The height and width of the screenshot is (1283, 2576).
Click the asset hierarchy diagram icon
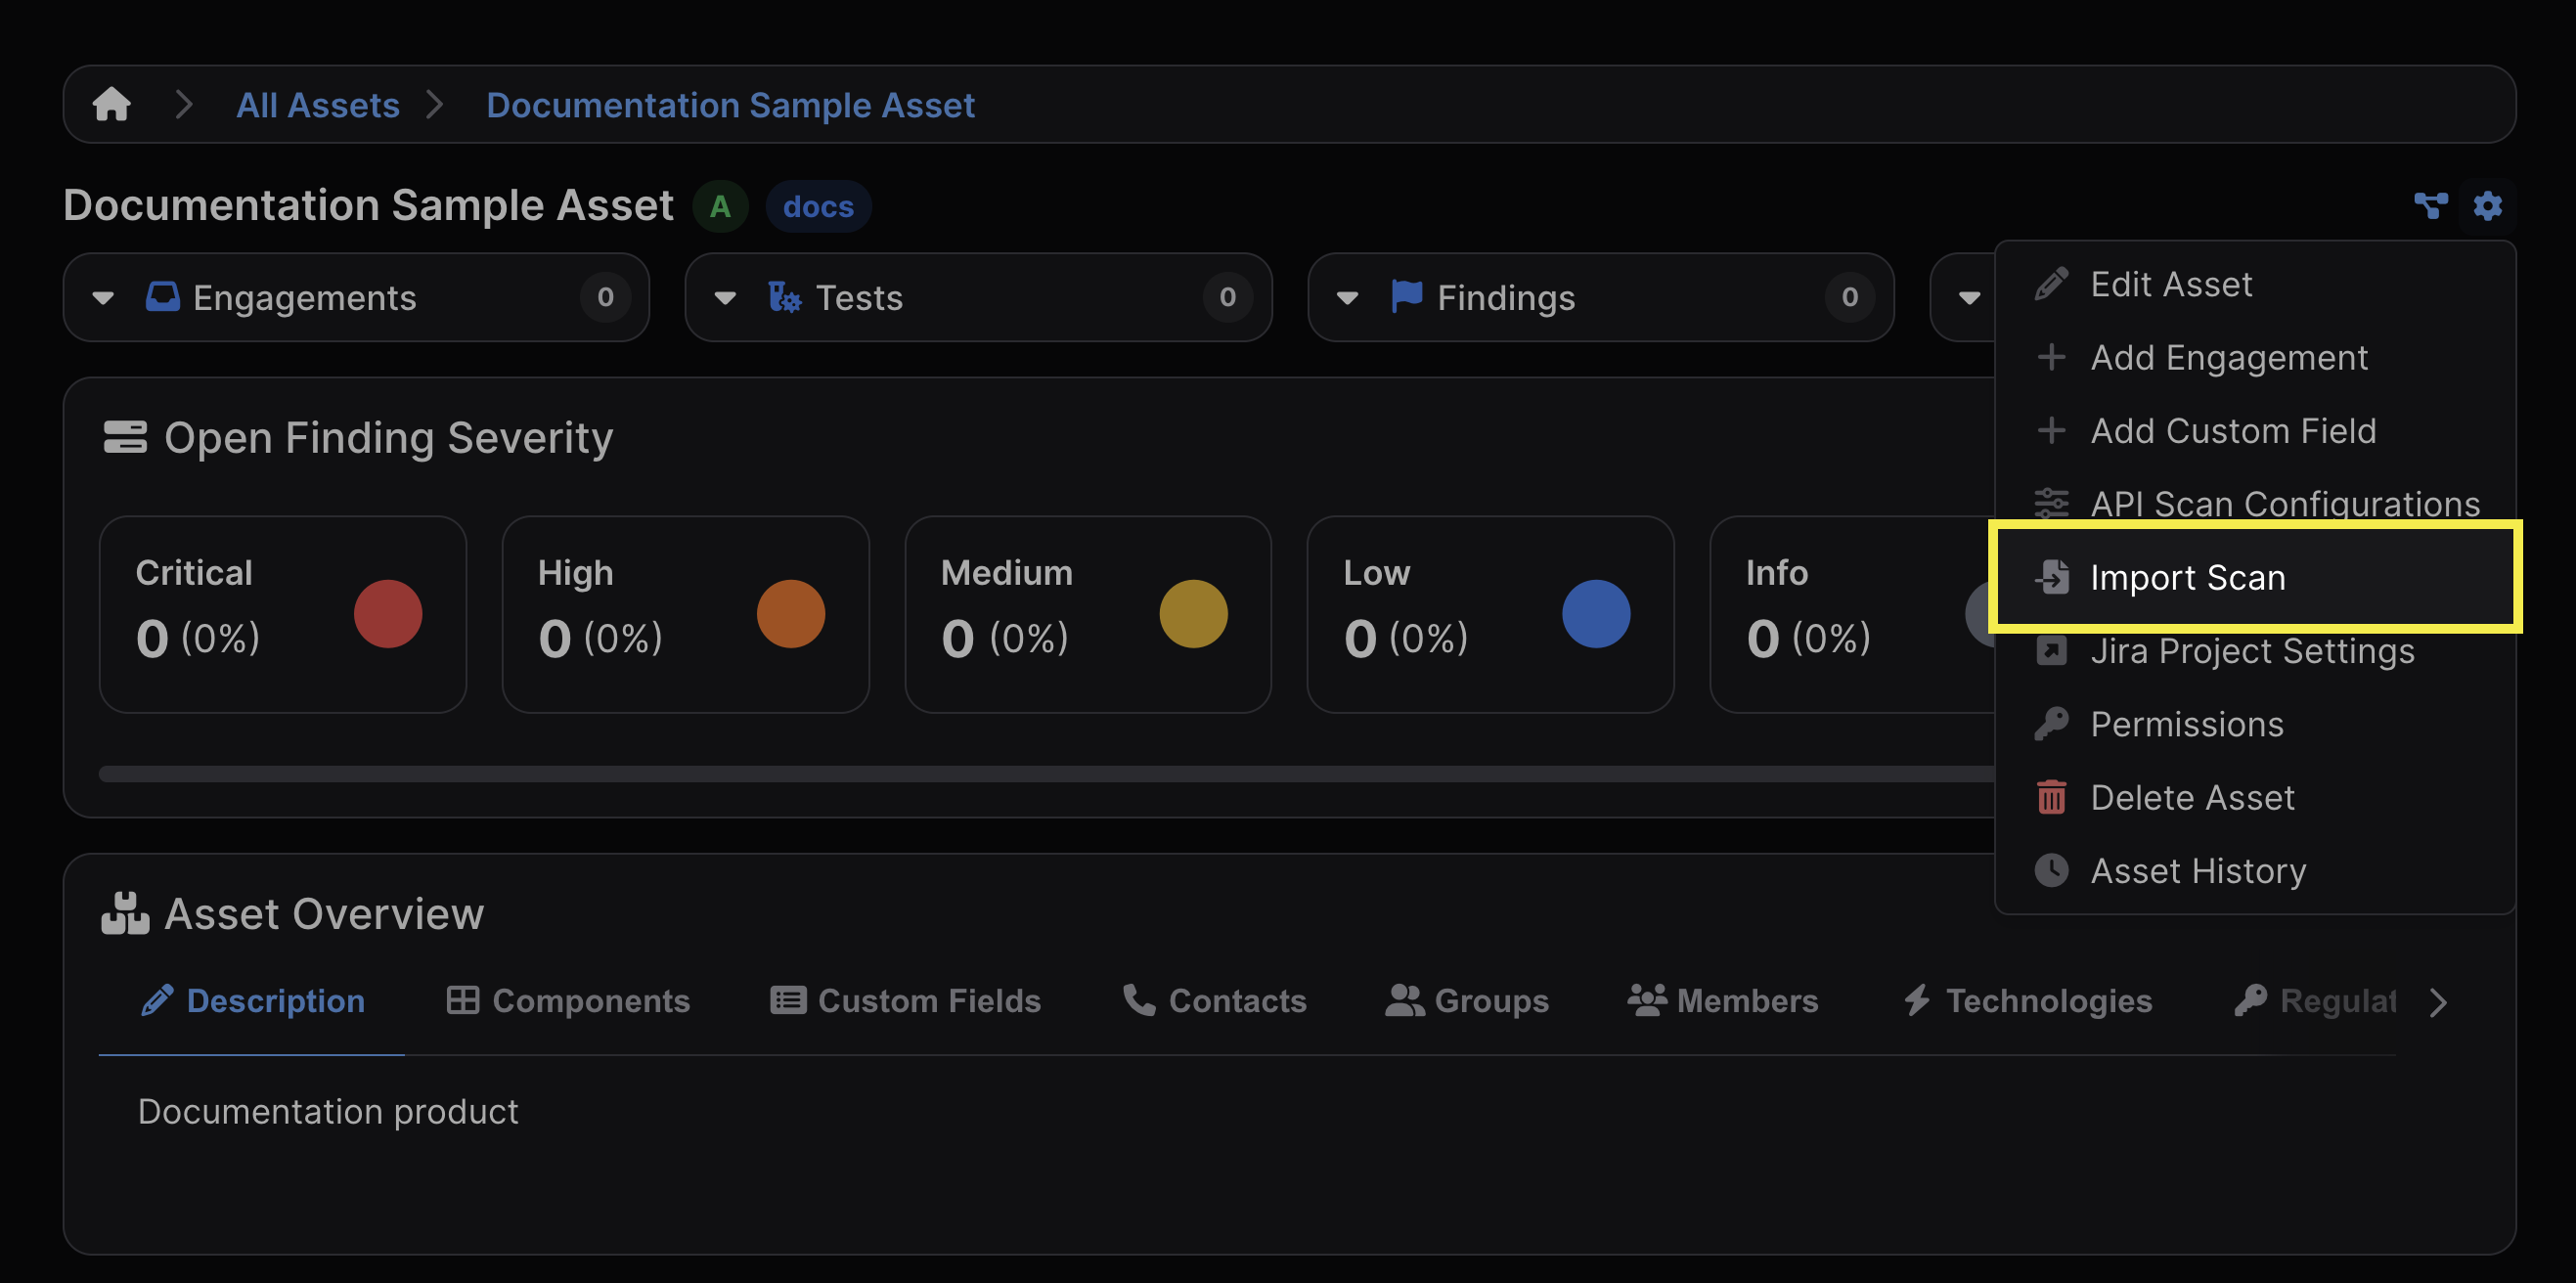(2430, 206)
